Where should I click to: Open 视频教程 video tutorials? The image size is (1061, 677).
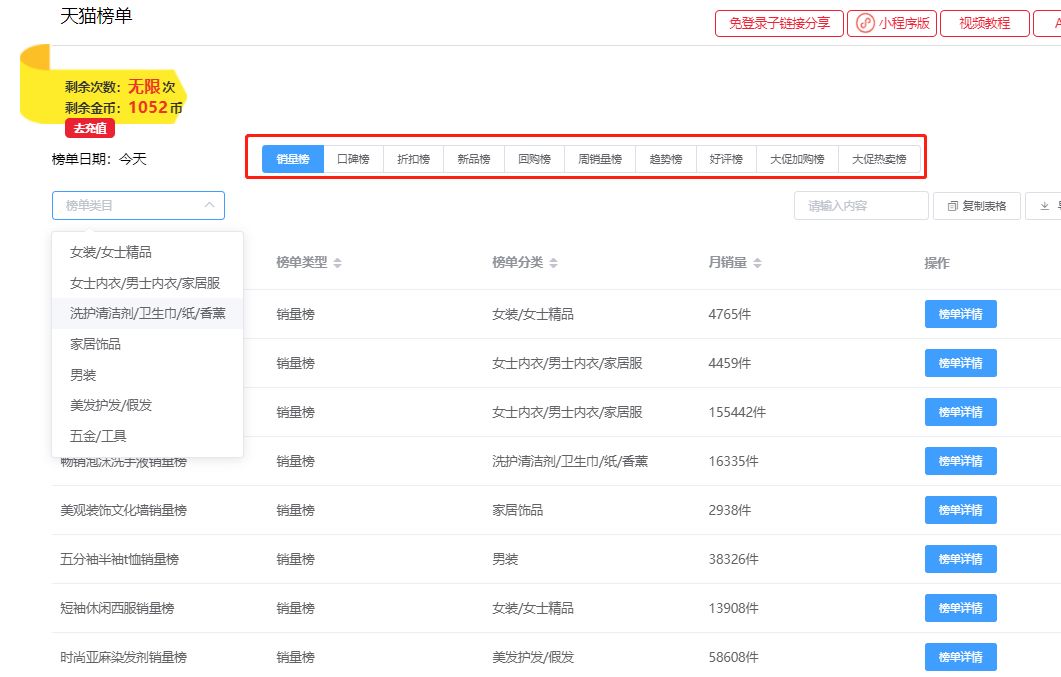click(984, 23)
